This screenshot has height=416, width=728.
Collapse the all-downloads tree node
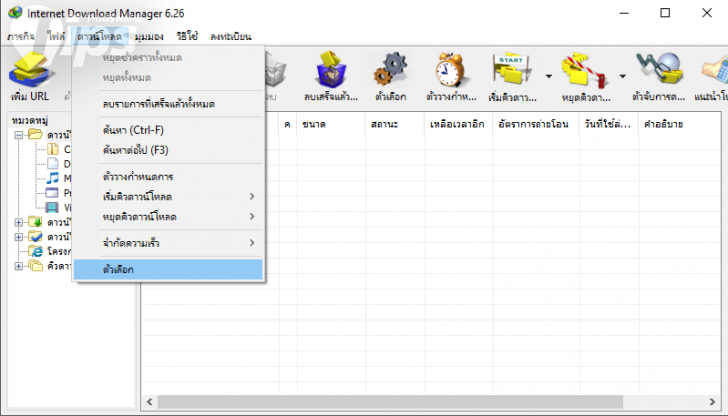[19, 135]
